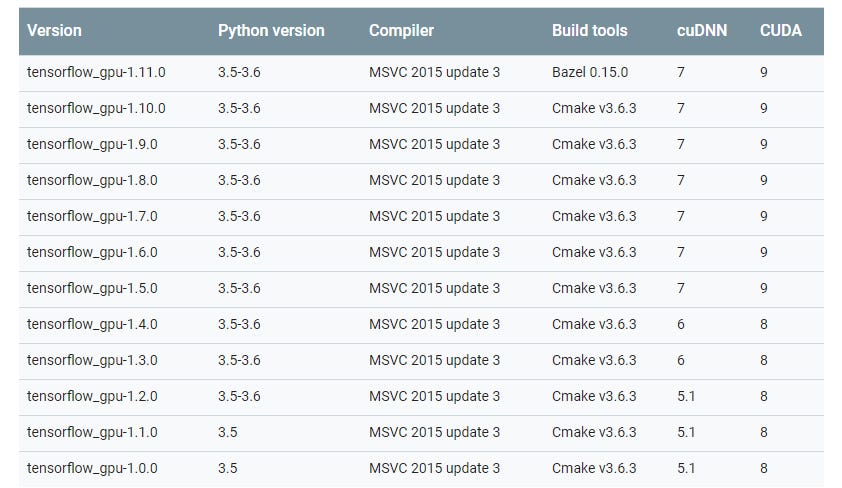Click cuDNN value 5.1 in tensorflow_gpu-1.2.0 row
Screen dimensions: 842x488
(686, 396)
